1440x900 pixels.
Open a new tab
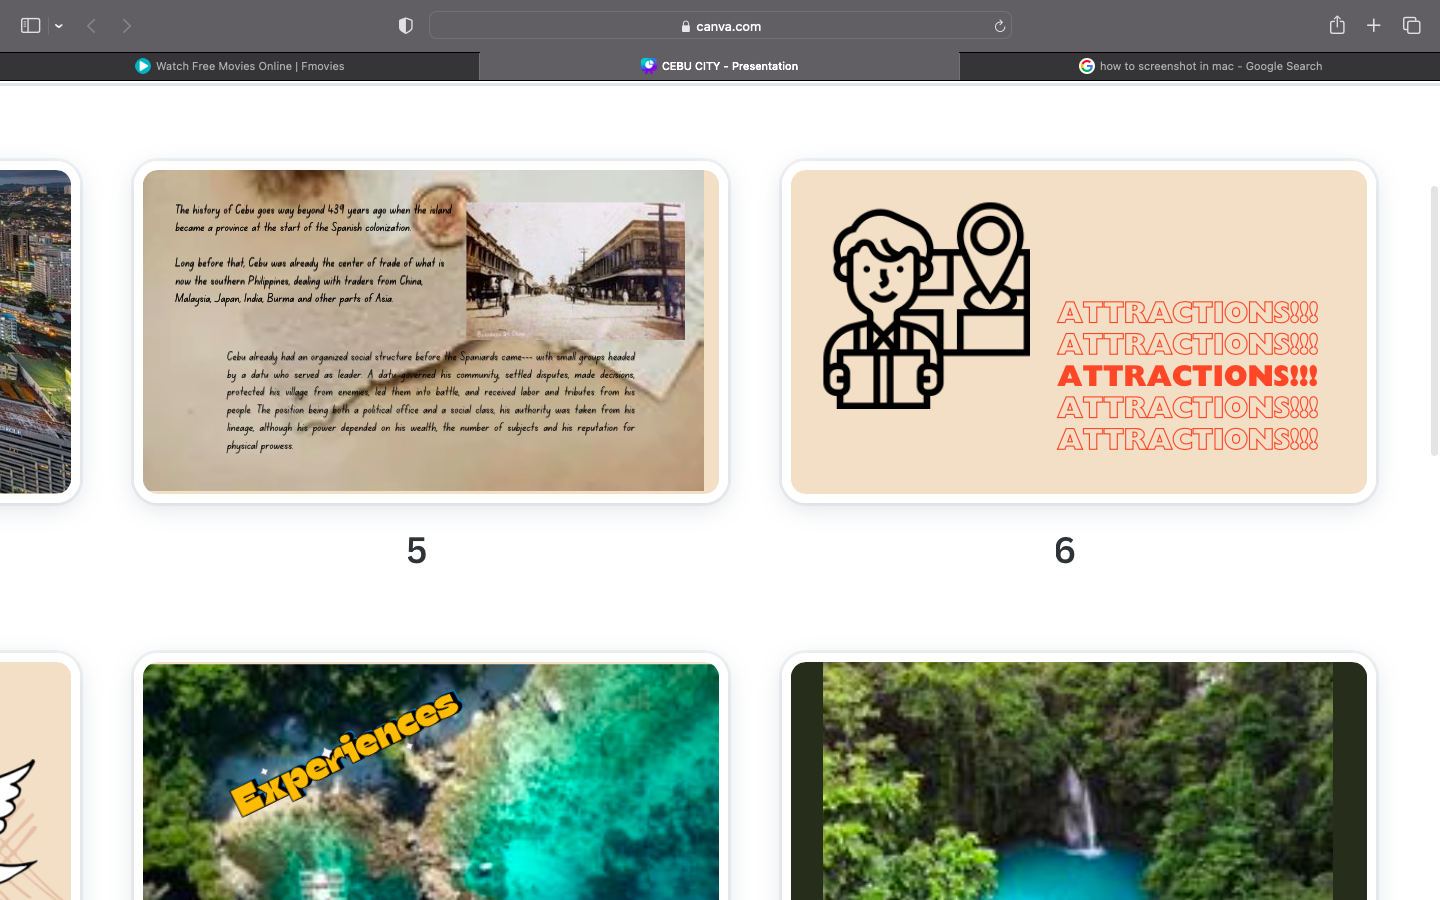coord(1374,26)
